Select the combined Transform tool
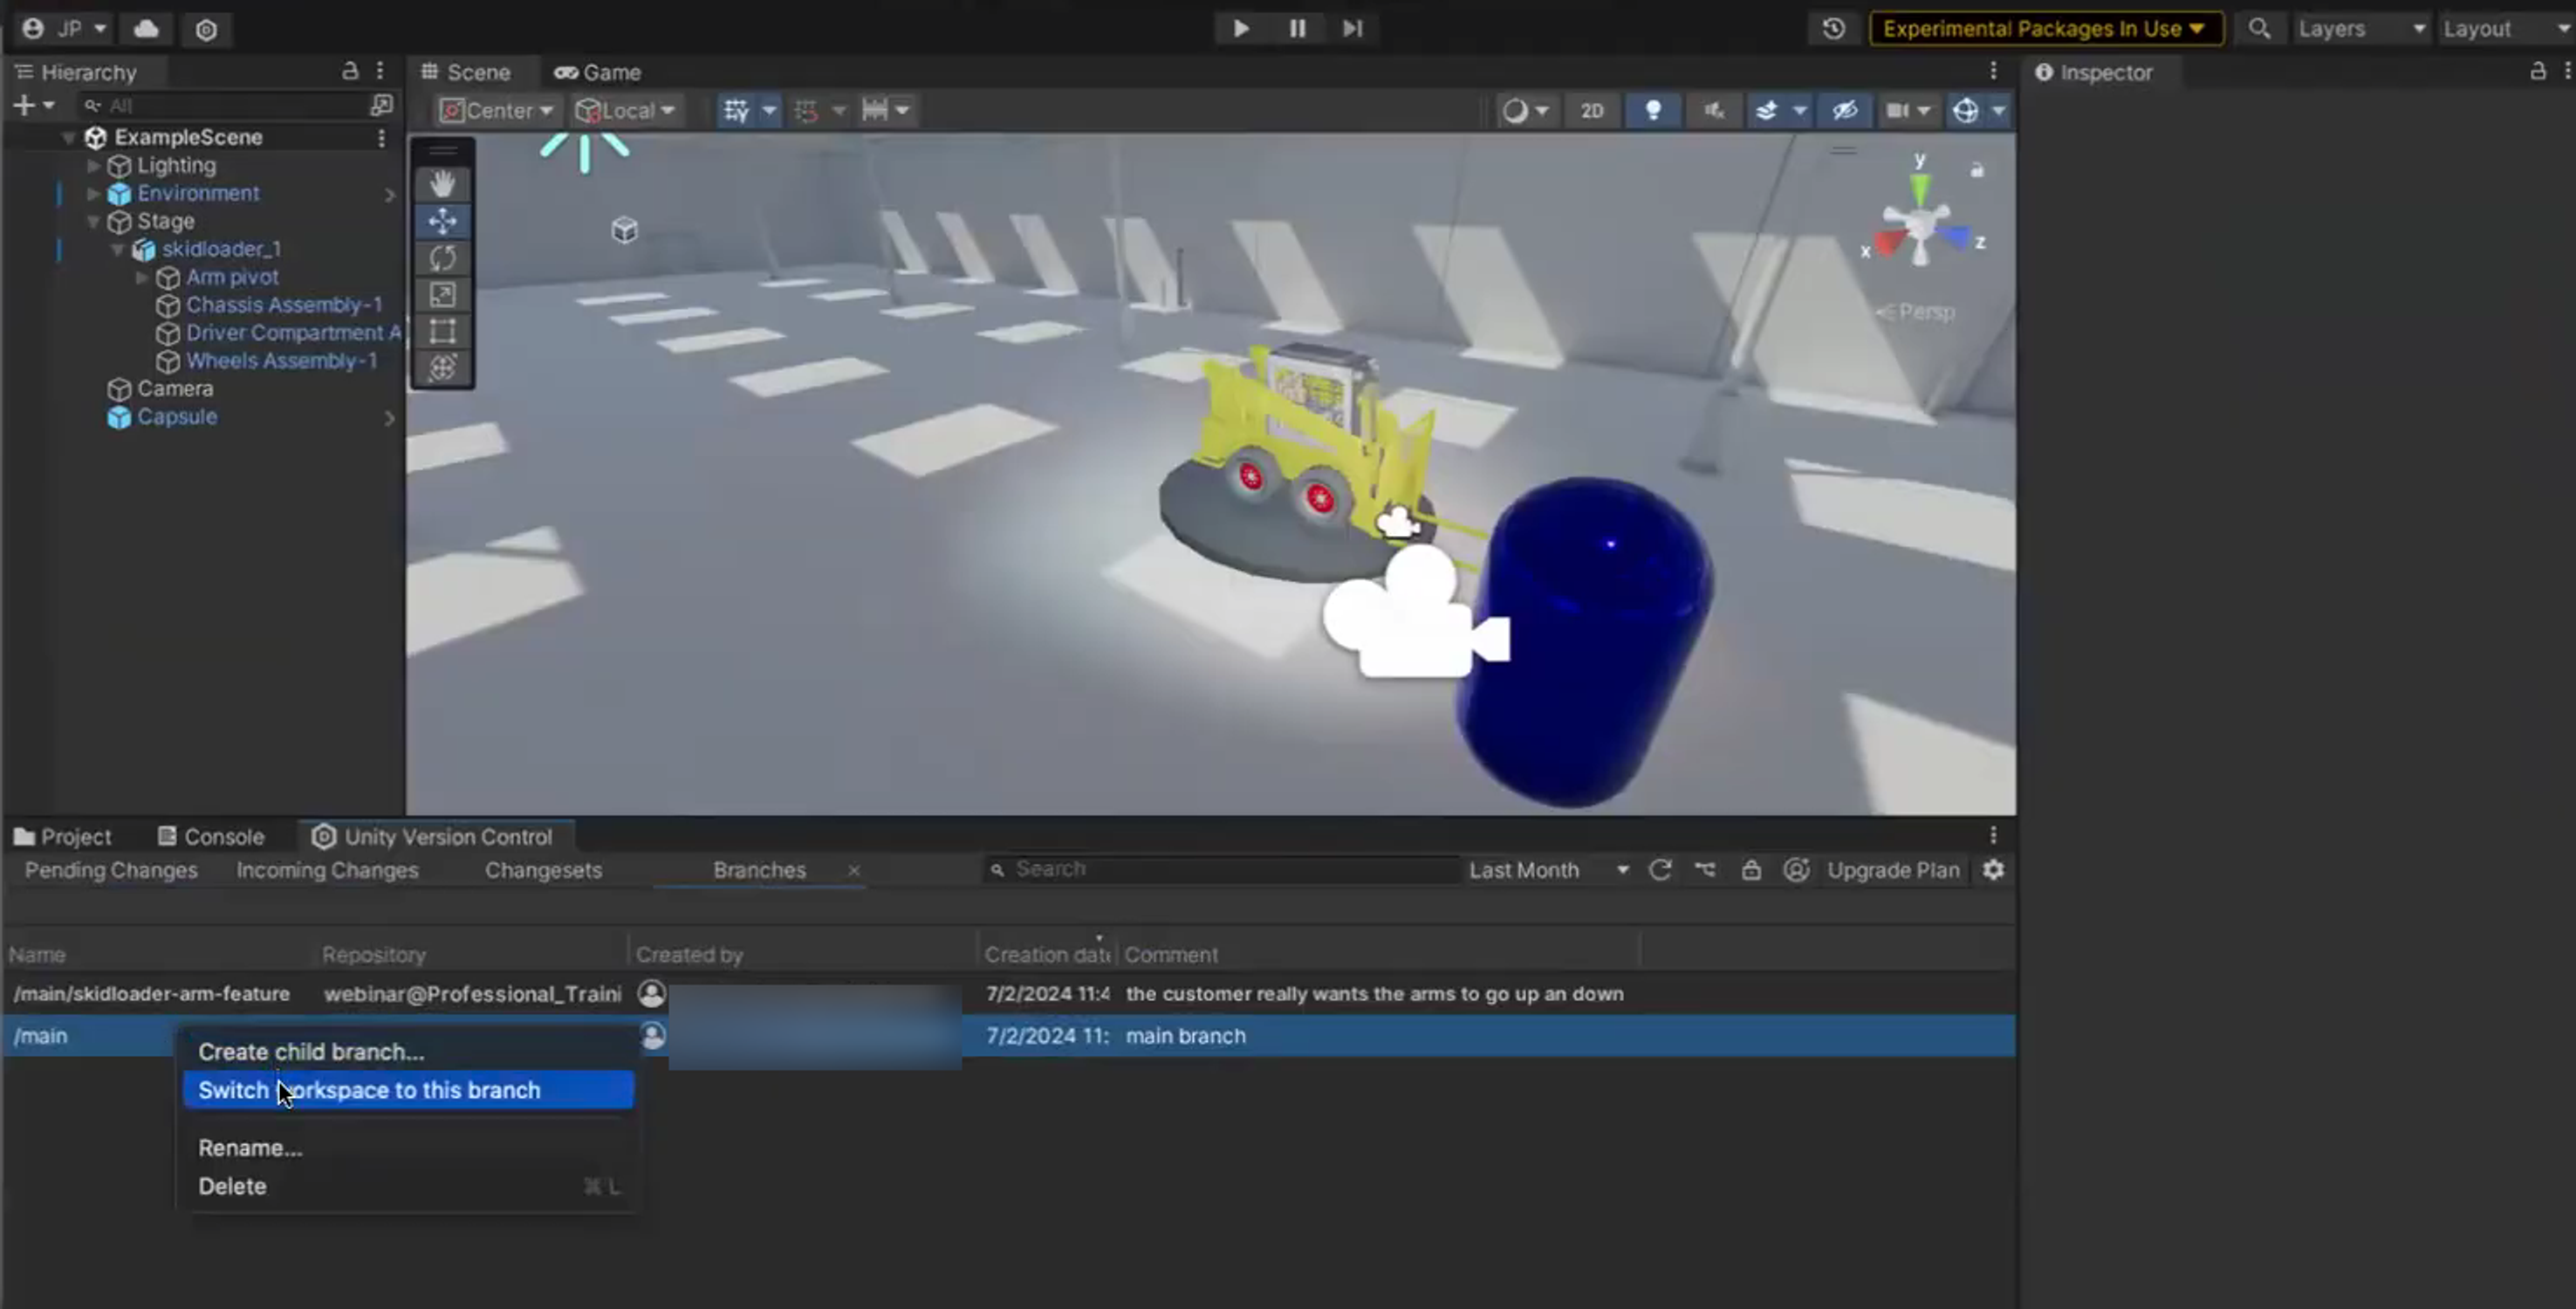Image resolution: width=2576 pixels, height=1309 pixels. [x=442, y=367]
